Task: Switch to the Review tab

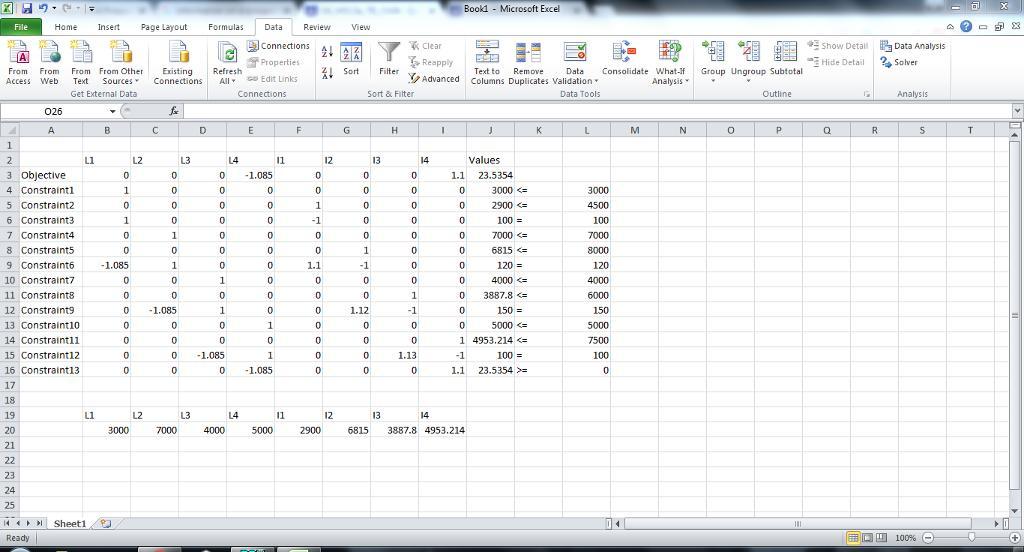Action: (x=317, y=27)
